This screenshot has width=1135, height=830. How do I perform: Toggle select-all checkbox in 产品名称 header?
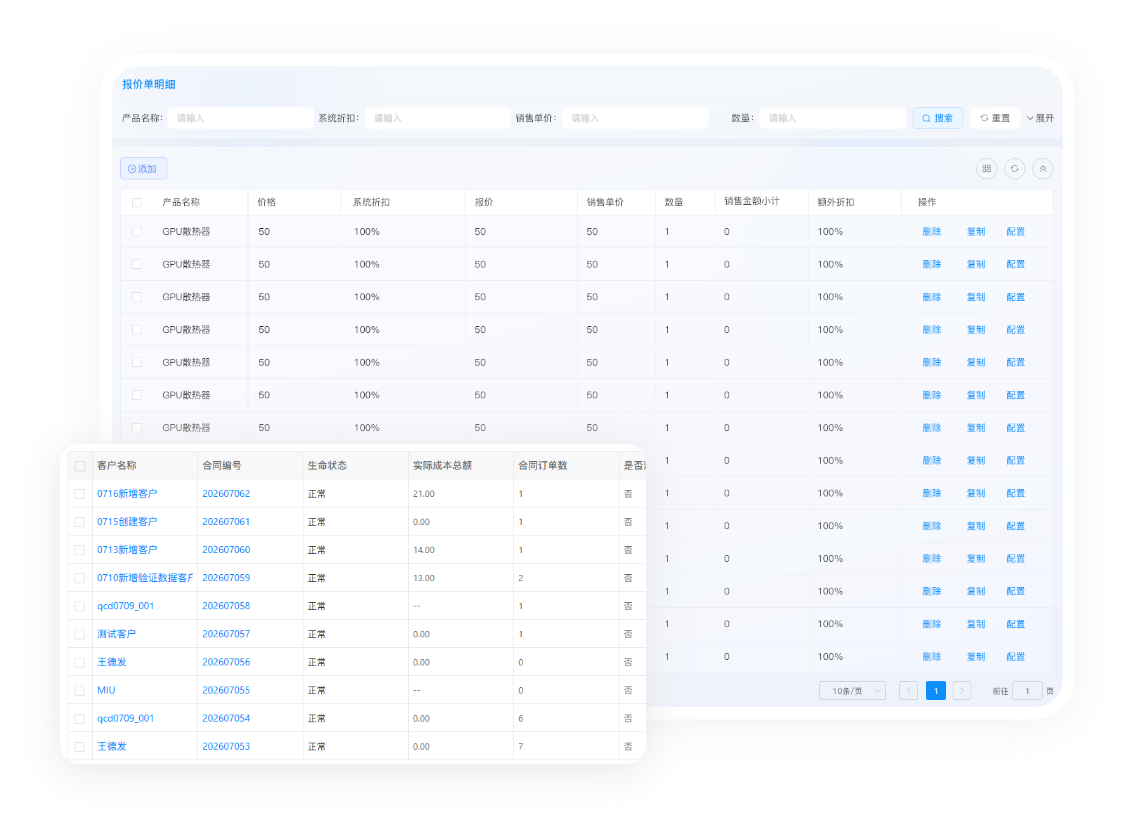coord(137,203)
